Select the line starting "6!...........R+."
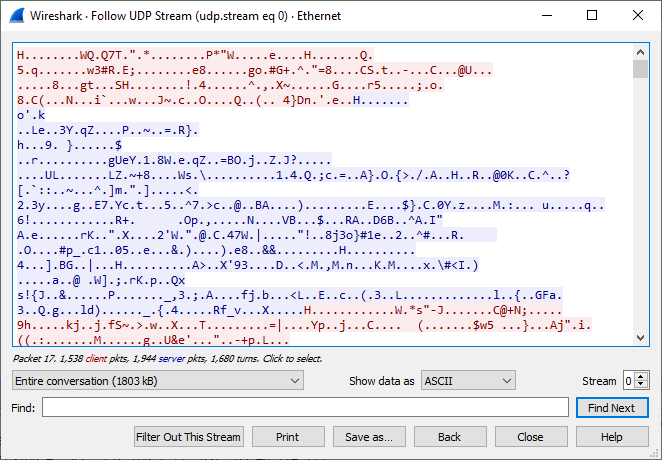 (x=230, y=220)
